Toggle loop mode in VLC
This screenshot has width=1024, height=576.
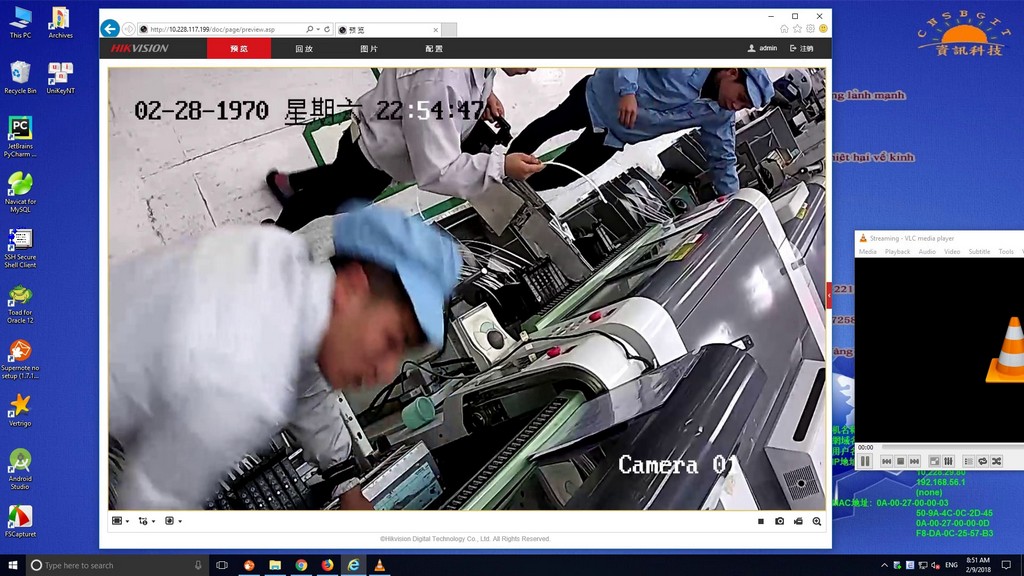[982, 461]
